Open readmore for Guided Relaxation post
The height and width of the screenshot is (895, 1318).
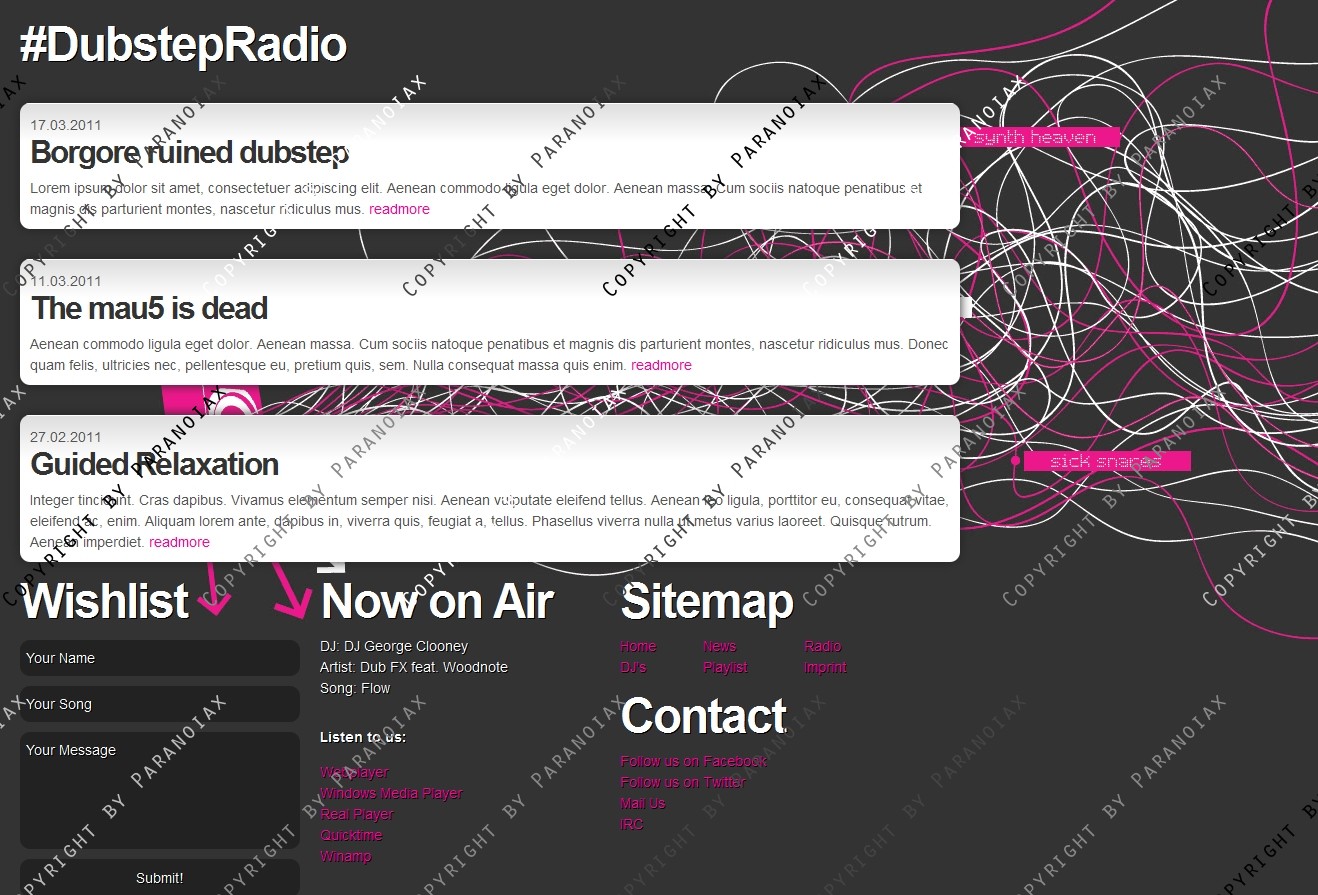[x=179, y=543]
